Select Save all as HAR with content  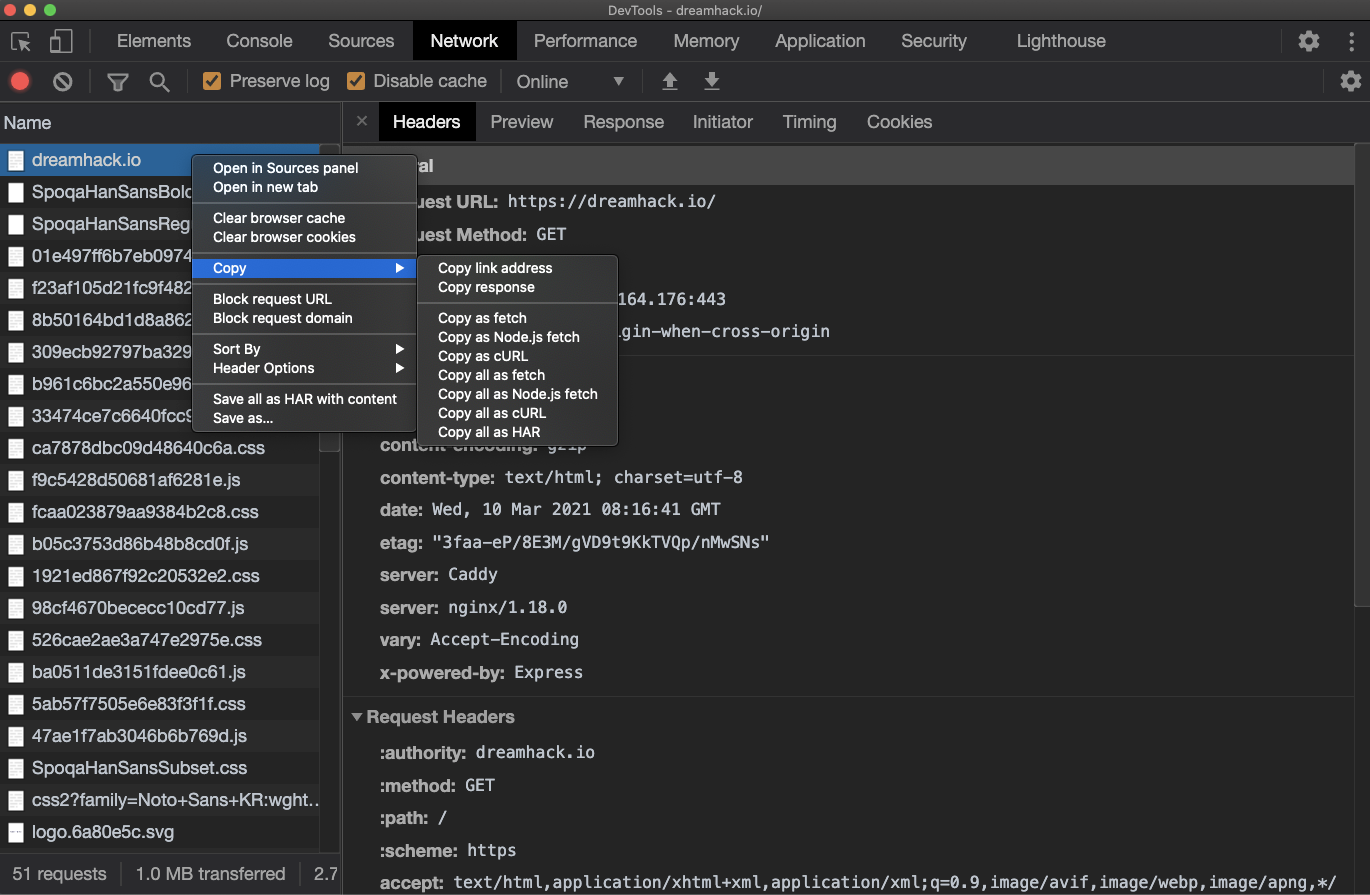[305, 399]
